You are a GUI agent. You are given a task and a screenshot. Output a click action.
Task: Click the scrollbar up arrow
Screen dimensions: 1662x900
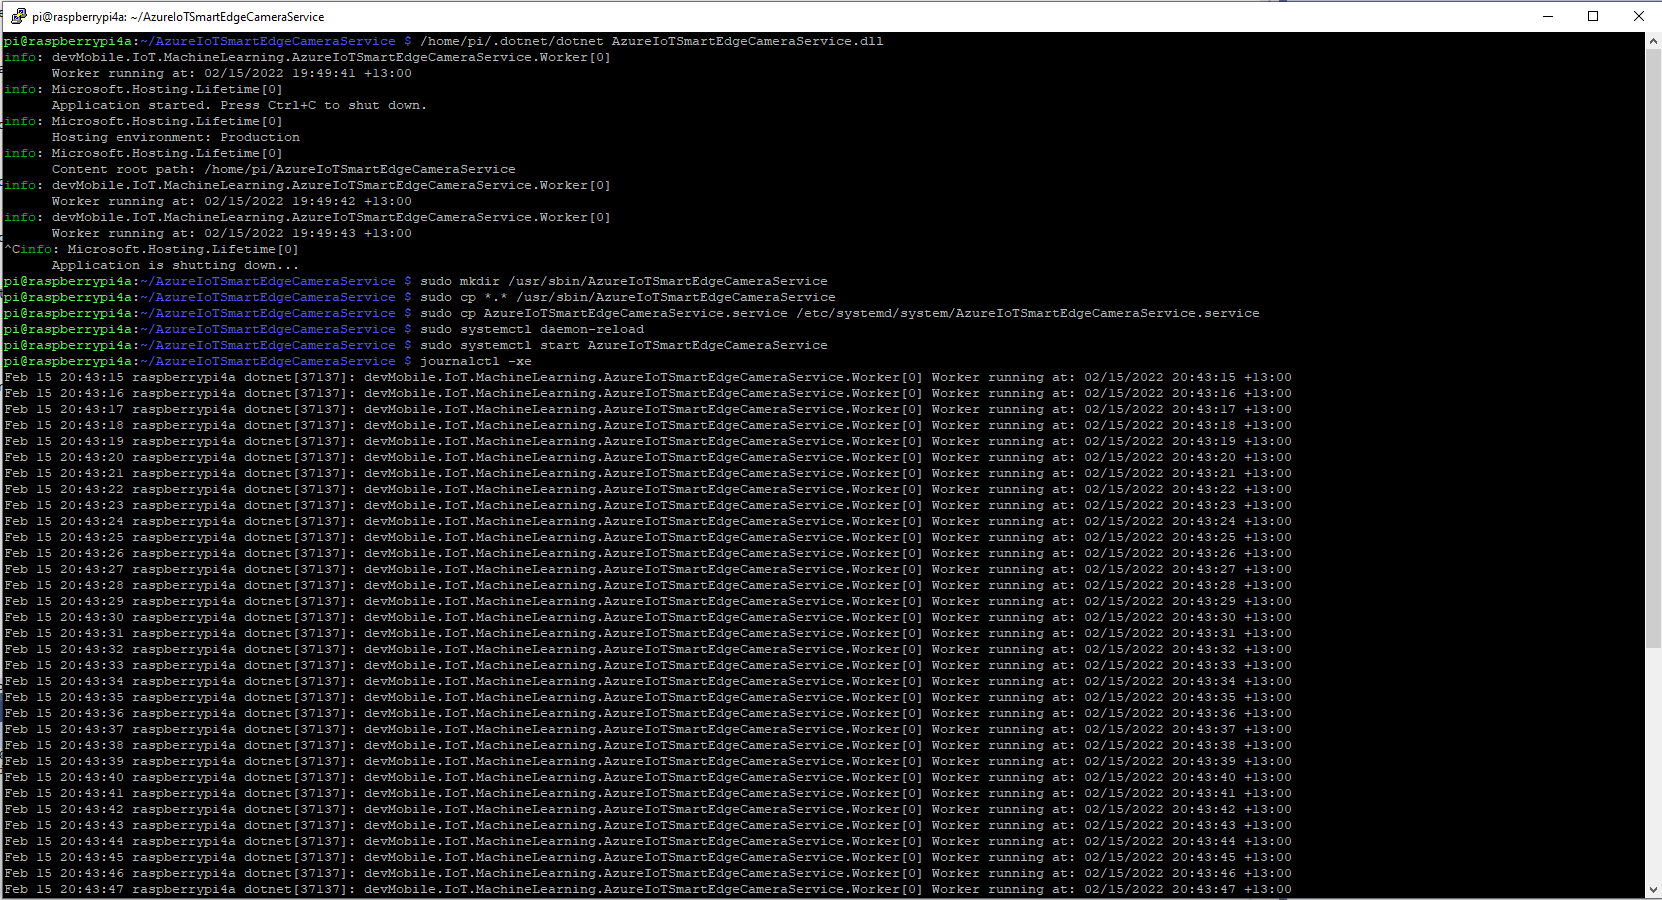1653,41
